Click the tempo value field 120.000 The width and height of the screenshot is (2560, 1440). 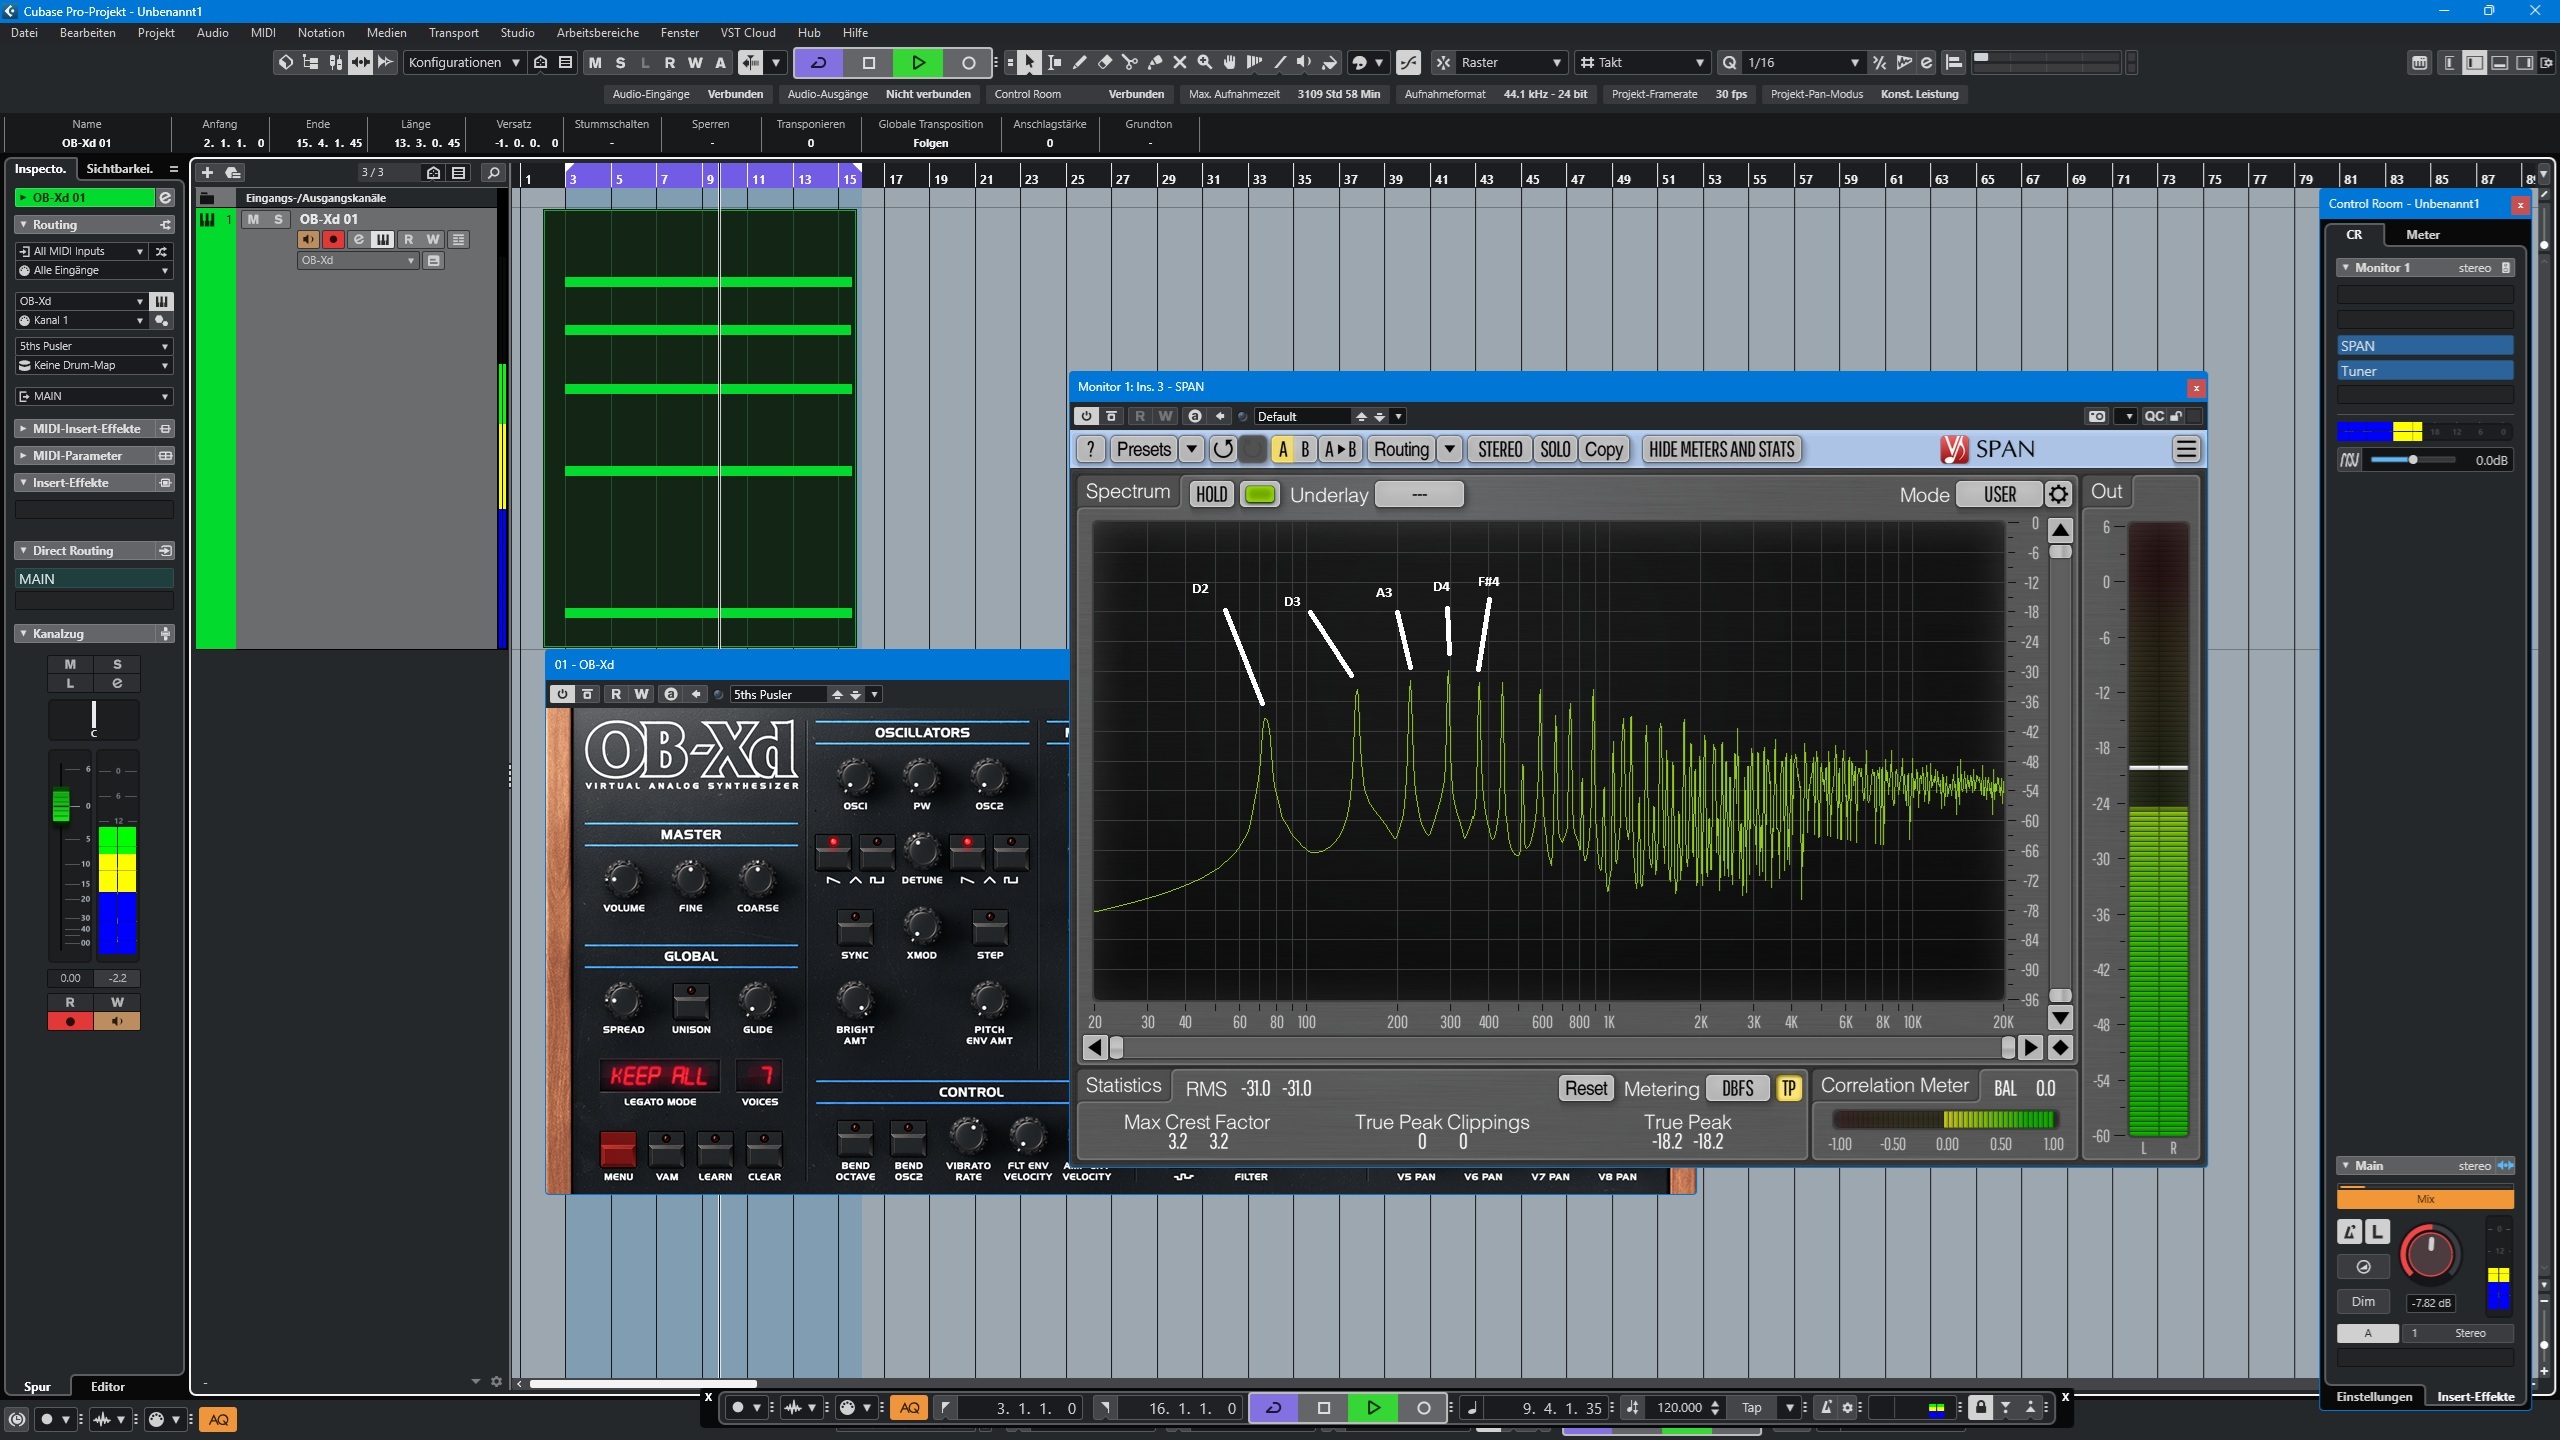[1678, 1408]
